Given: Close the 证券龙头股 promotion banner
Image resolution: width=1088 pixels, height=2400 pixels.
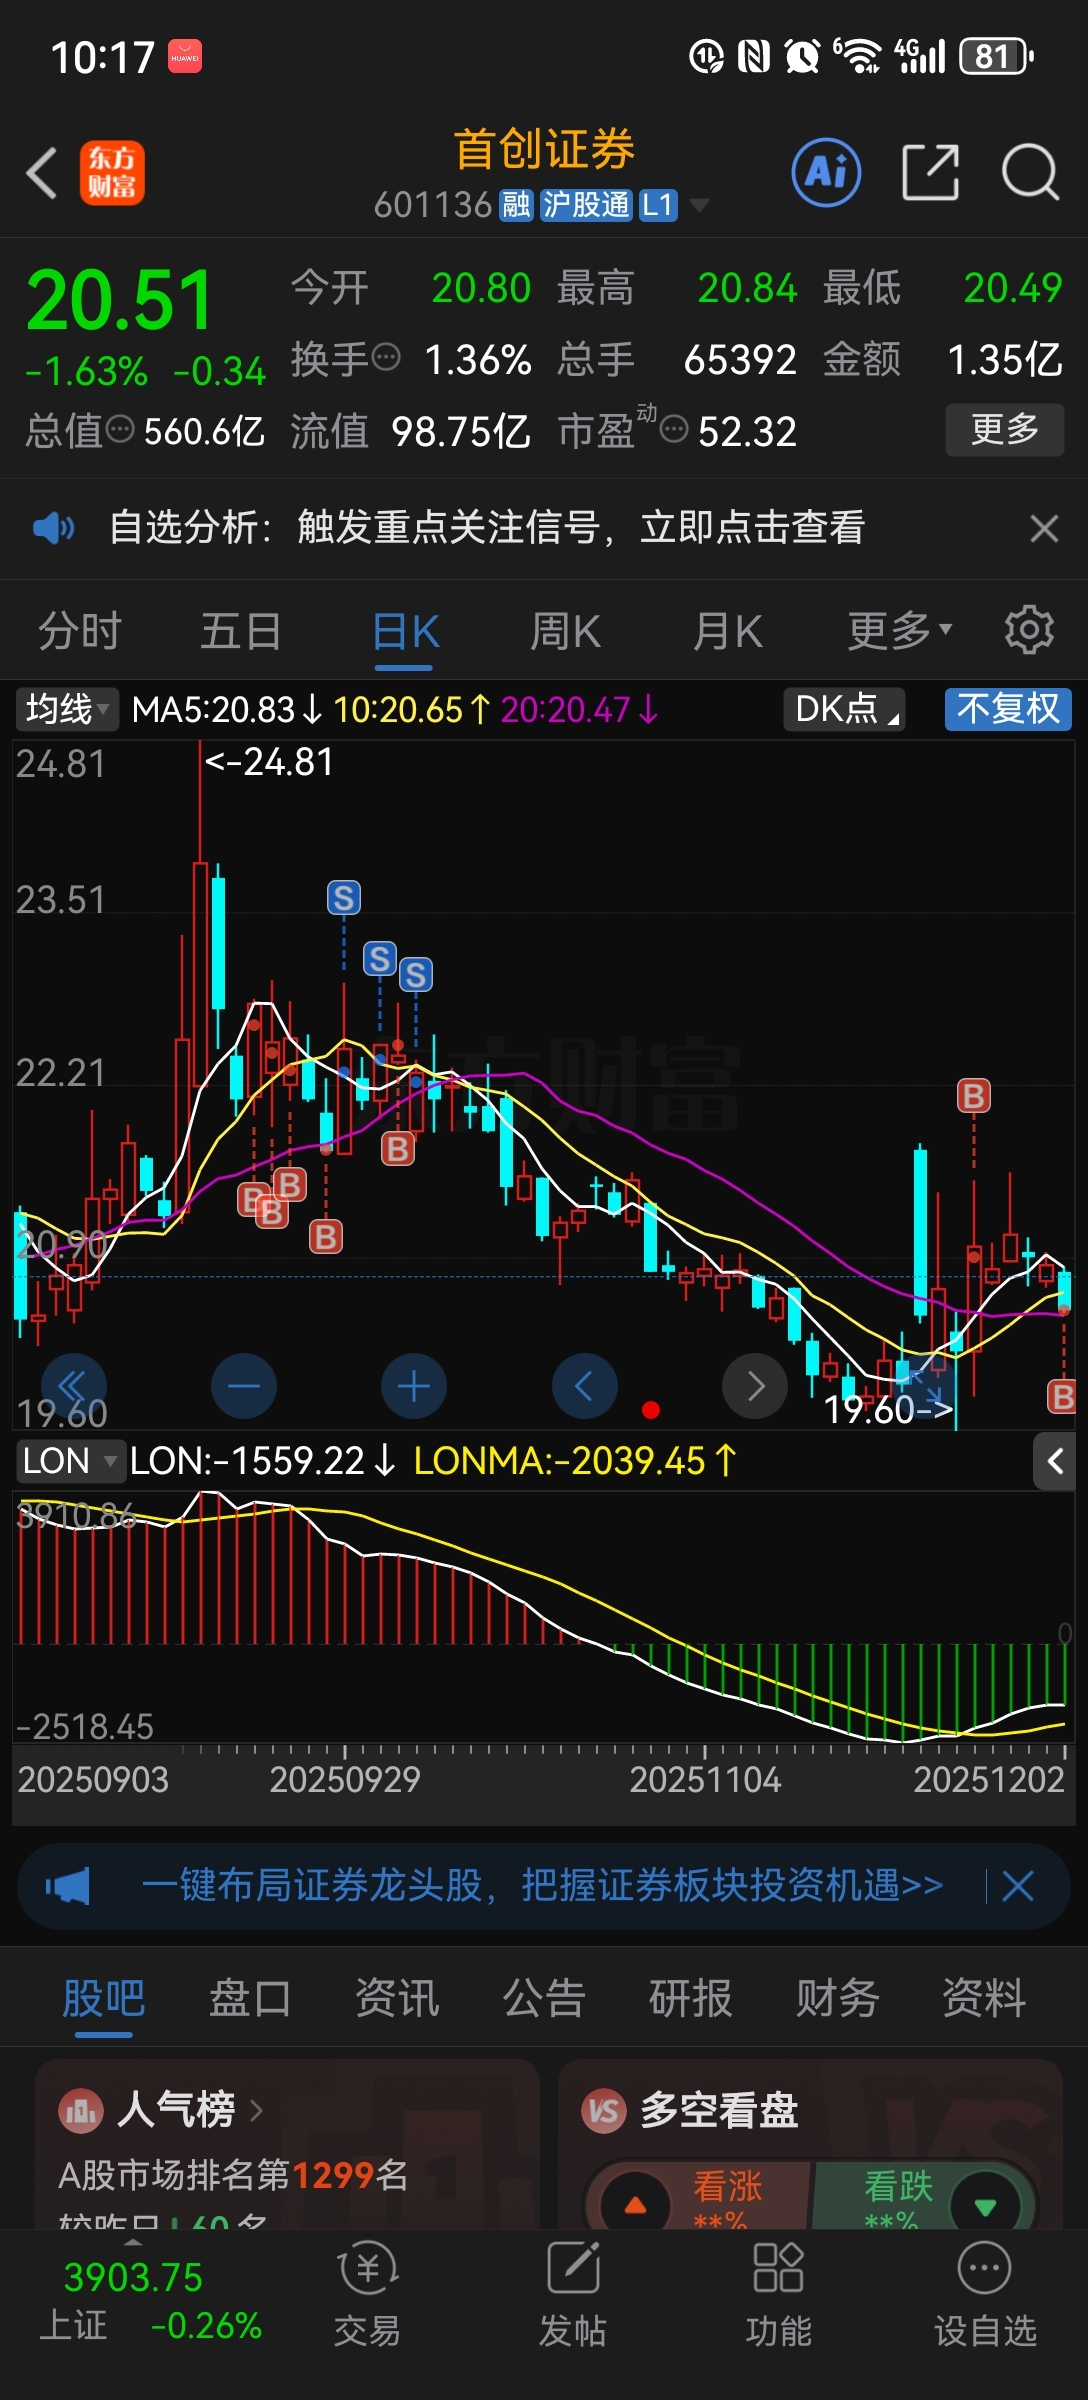Looking at the screenshot, I should [x=1018, y=1887].
